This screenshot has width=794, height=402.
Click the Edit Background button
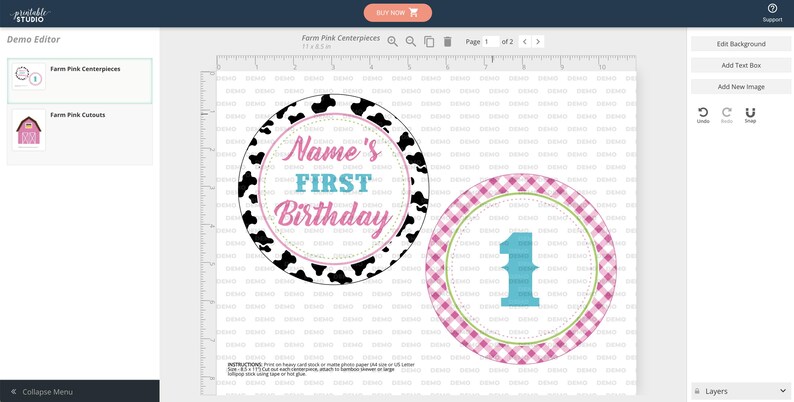click(x=741, y=44)
